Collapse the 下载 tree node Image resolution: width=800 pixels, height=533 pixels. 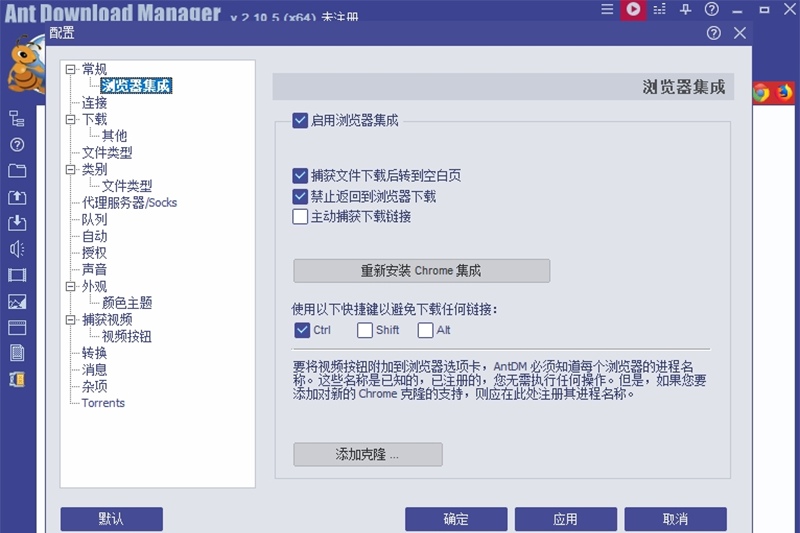point(70,119)
